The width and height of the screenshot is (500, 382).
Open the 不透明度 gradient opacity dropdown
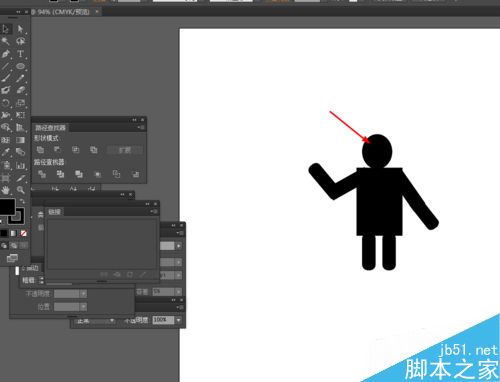click(83, 294)
